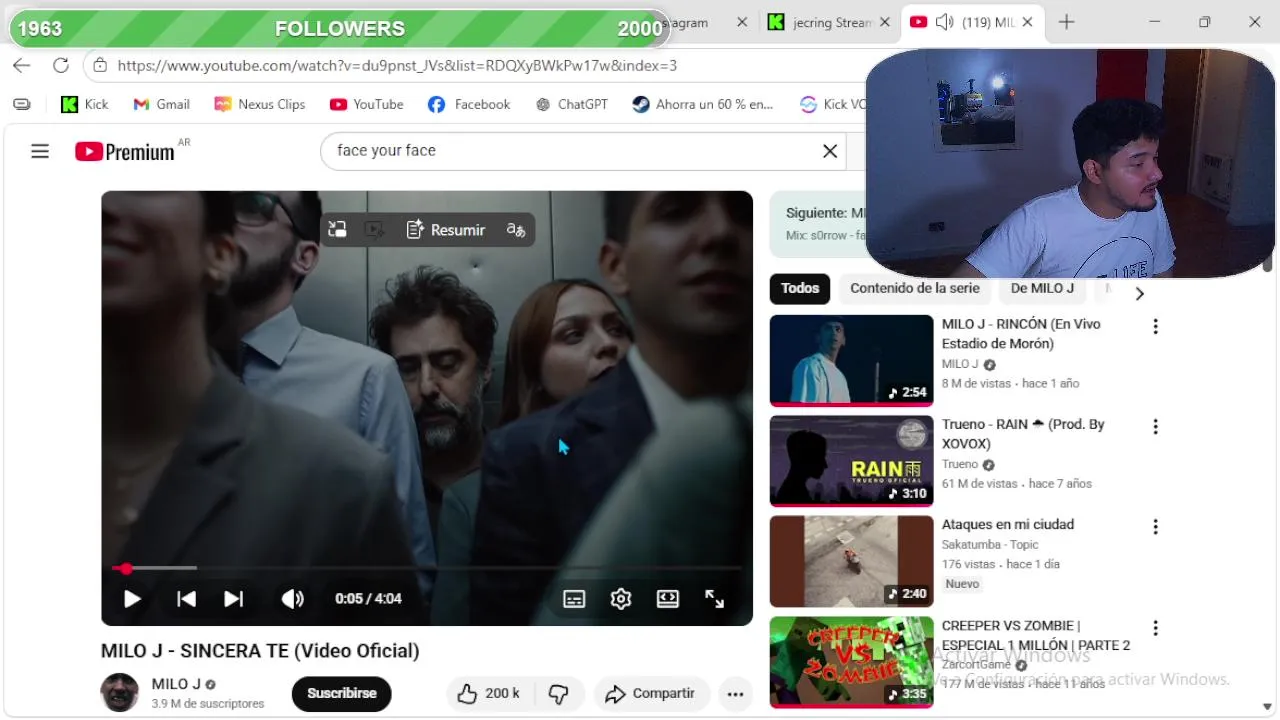The image size is (1280, 720).
Task: Select the Todos filter chip
Action: pos(800,288)
